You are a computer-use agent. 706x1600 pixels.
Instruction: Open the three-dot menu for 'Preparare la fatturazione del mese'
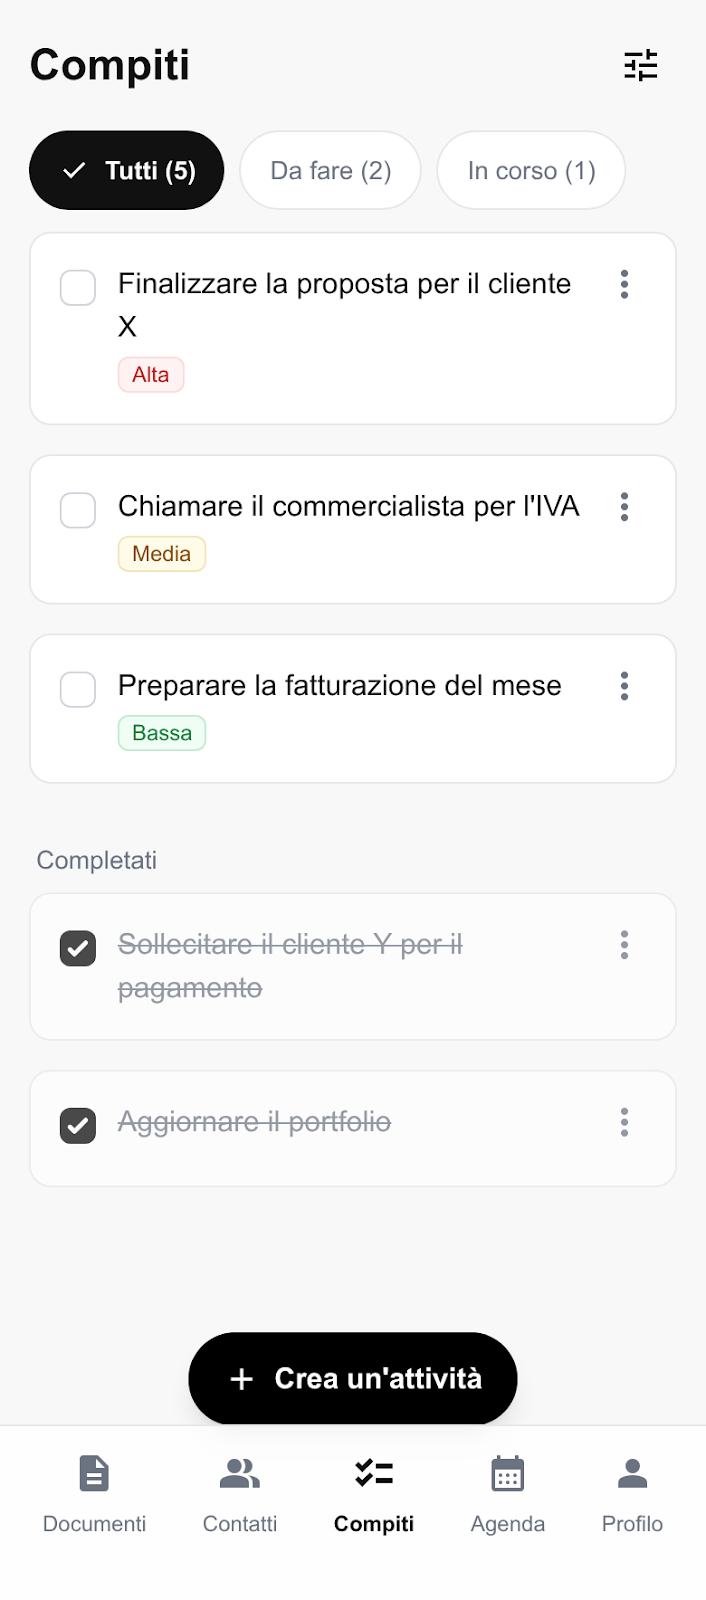[624, 687]
